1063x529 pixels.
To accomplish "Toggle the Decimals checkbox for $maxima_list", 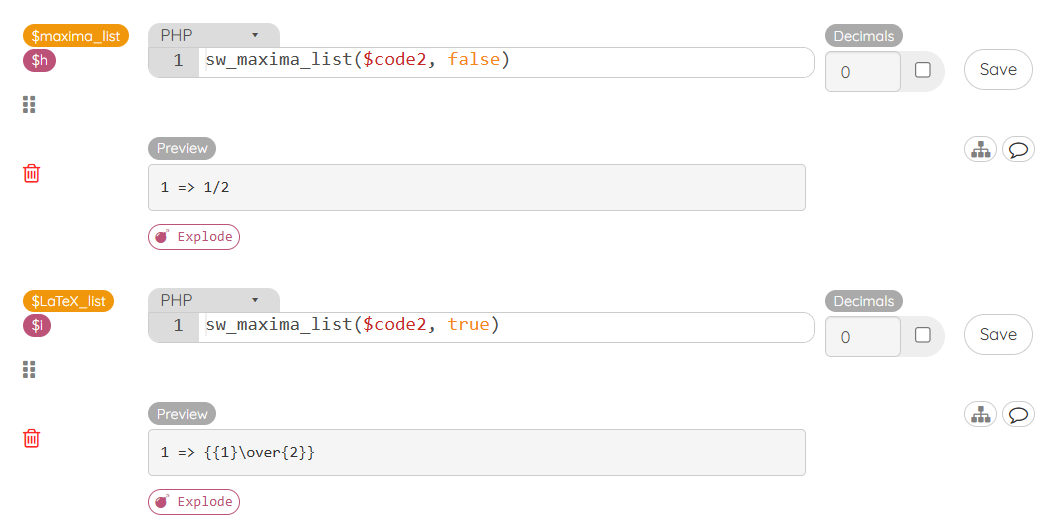I will 923,70.
